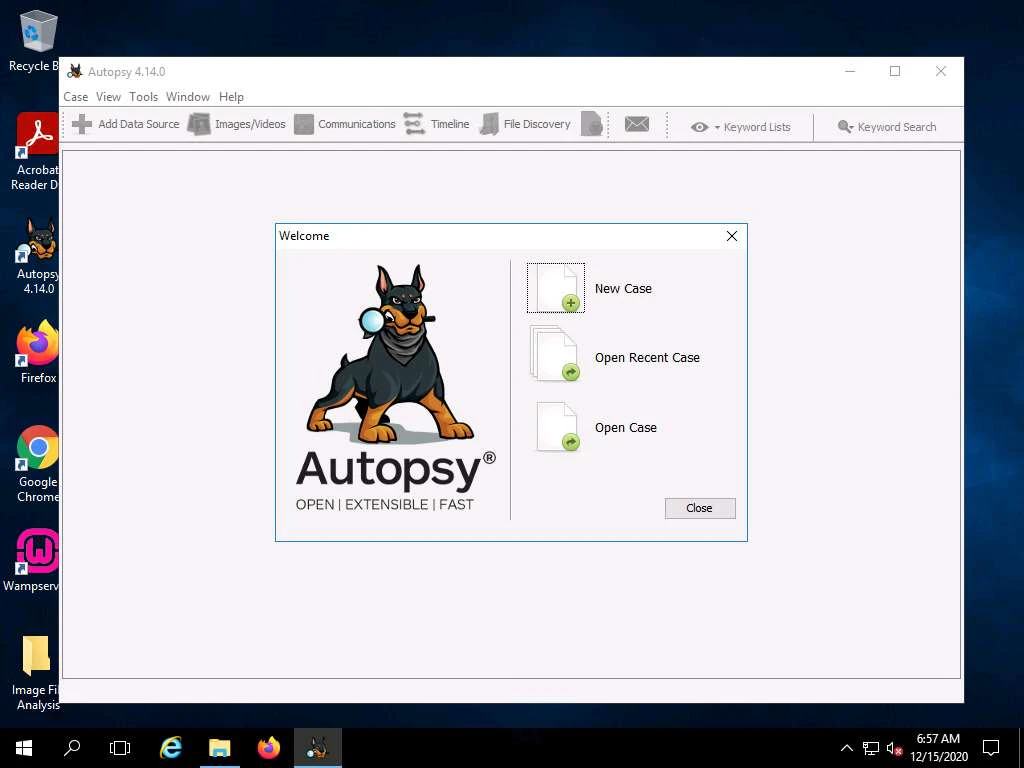Click the Open Case document icon
This screenshot has height=768, width=1024.
pos(558,426)
